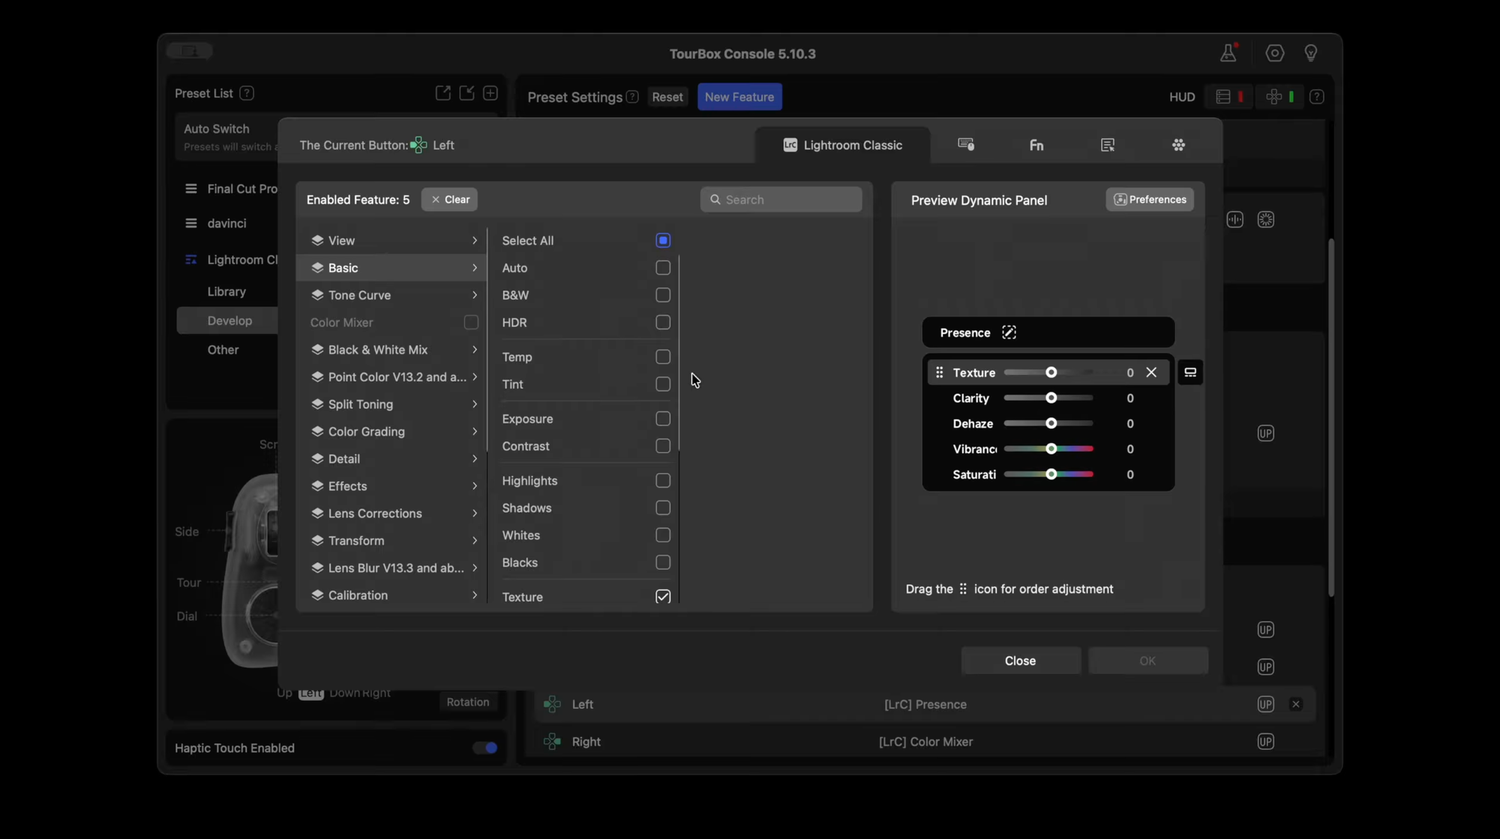Click the d-pad icon in the Left row

[552, 704]
